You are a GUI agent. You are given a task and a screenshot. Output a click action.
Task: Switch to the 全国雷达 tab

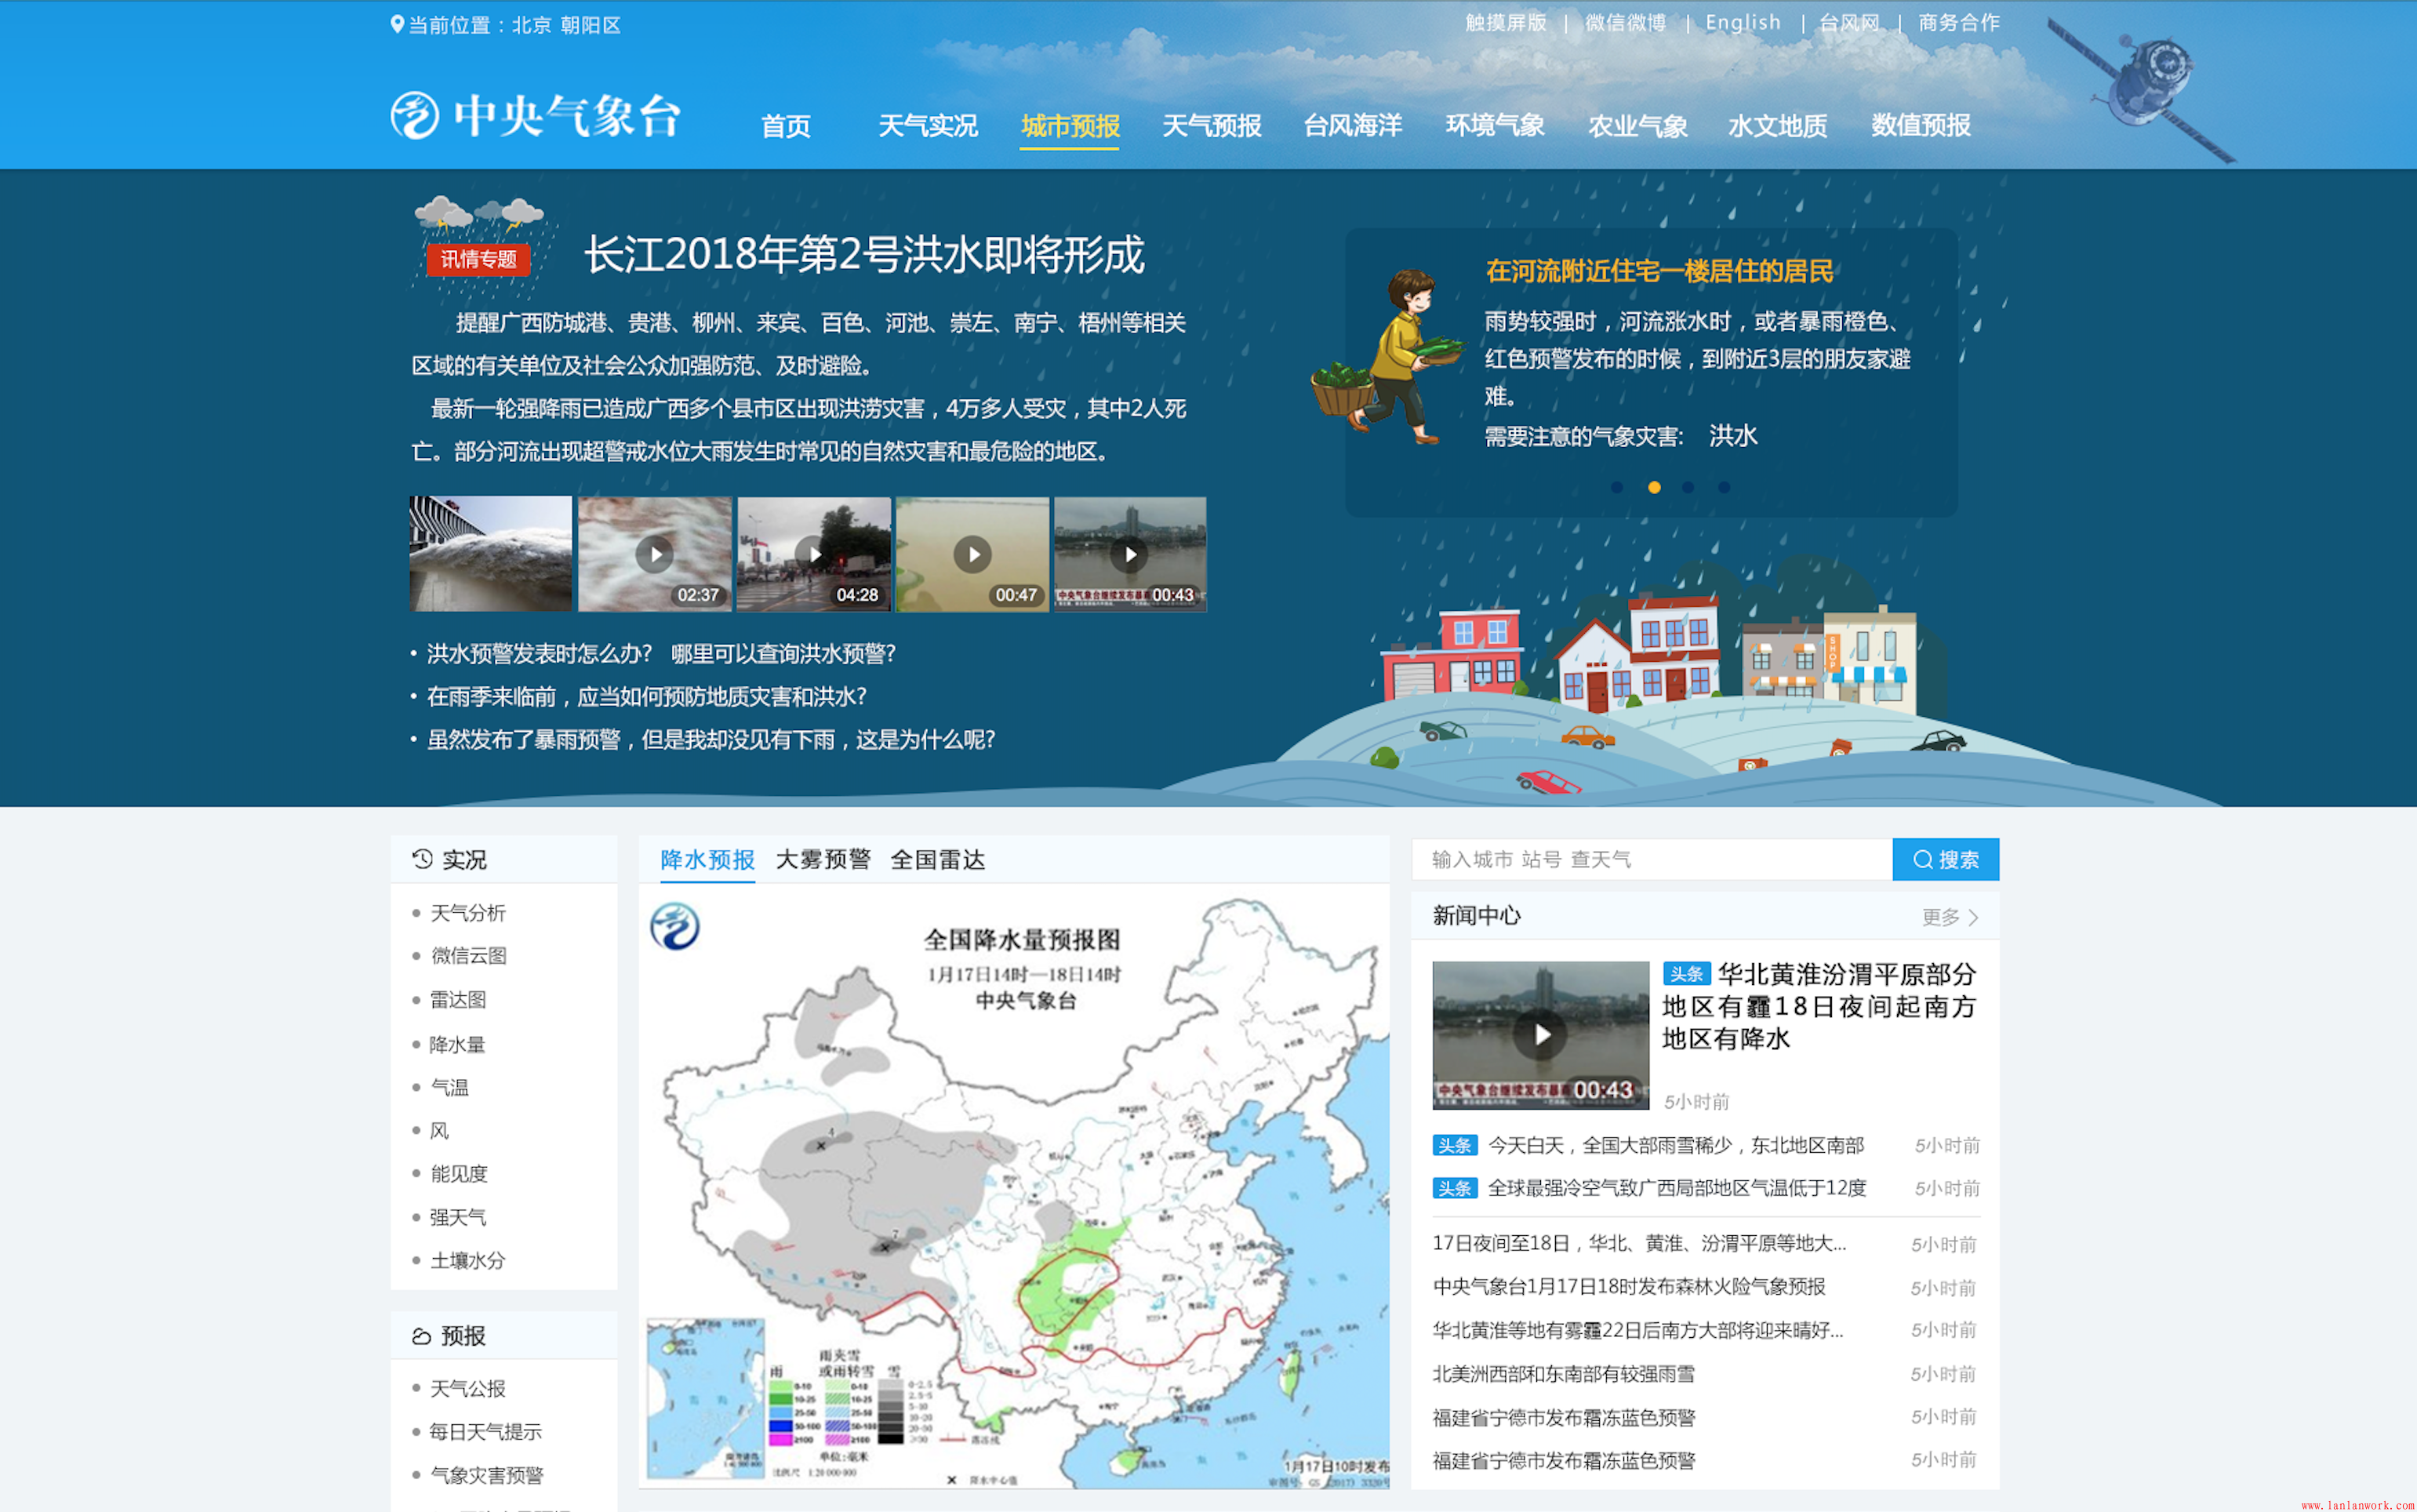pos(937,860)
